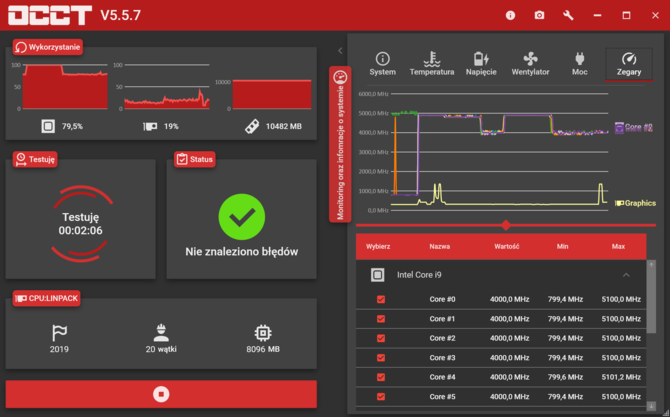
Task: Click the scrollbar down arrow
Action: 651,406
